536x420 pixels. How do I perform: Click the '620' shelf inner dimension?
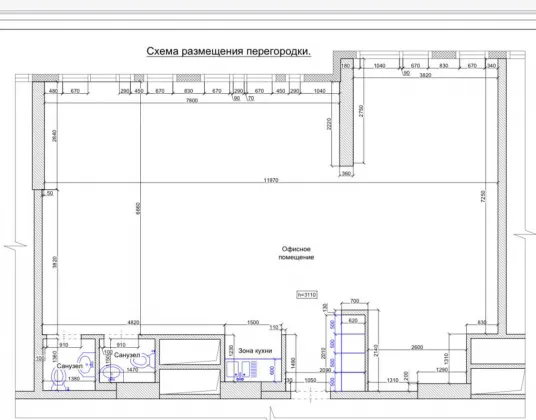tap(353, 321)
